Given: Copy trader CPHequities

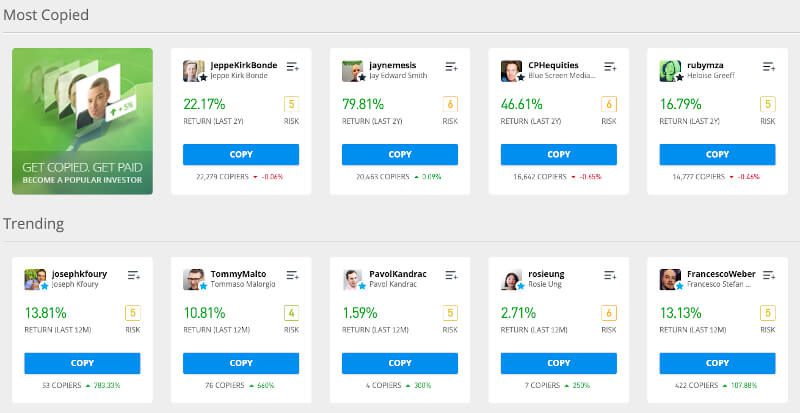Looking at the screenshot, I should (x=559, y=154).
